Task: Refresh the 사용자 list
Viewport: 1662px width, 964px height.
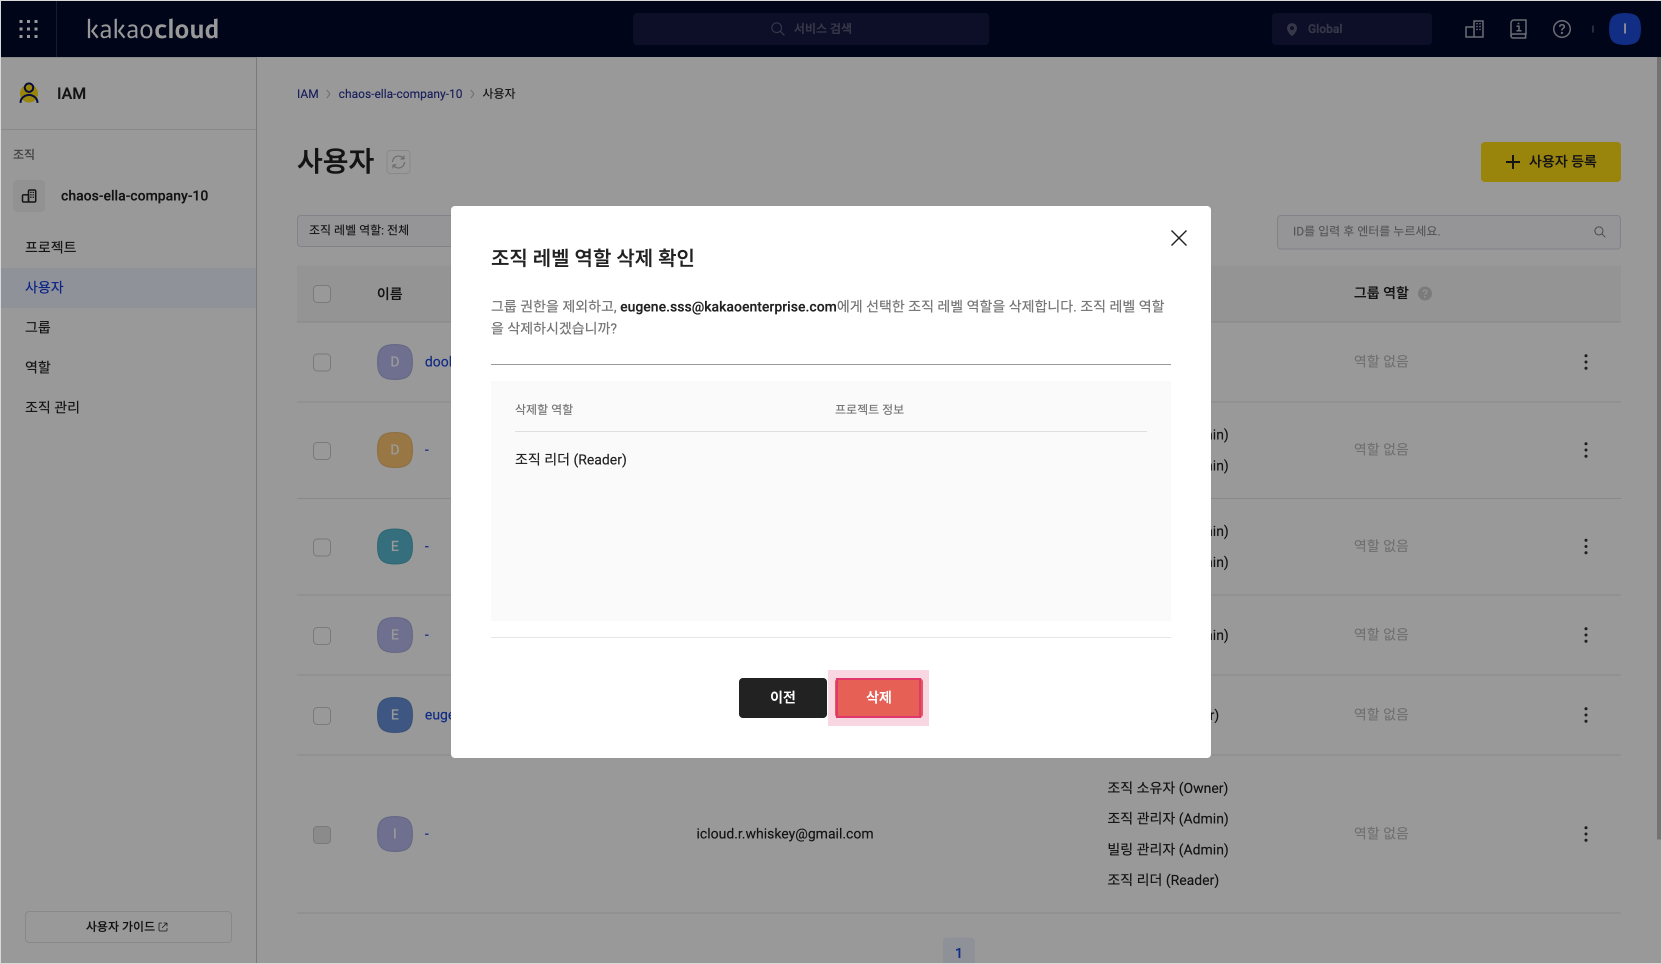Action: pos(398,162)
